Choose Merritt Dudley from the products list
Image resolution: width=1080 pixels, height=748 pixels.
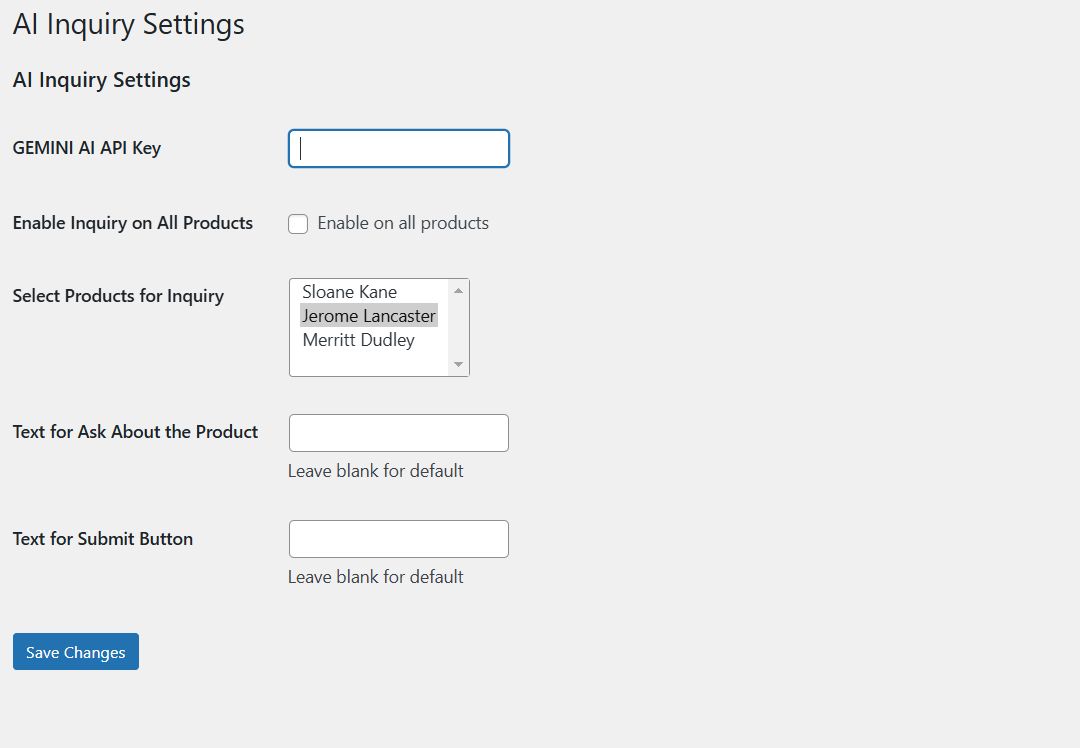pos(358,340)
